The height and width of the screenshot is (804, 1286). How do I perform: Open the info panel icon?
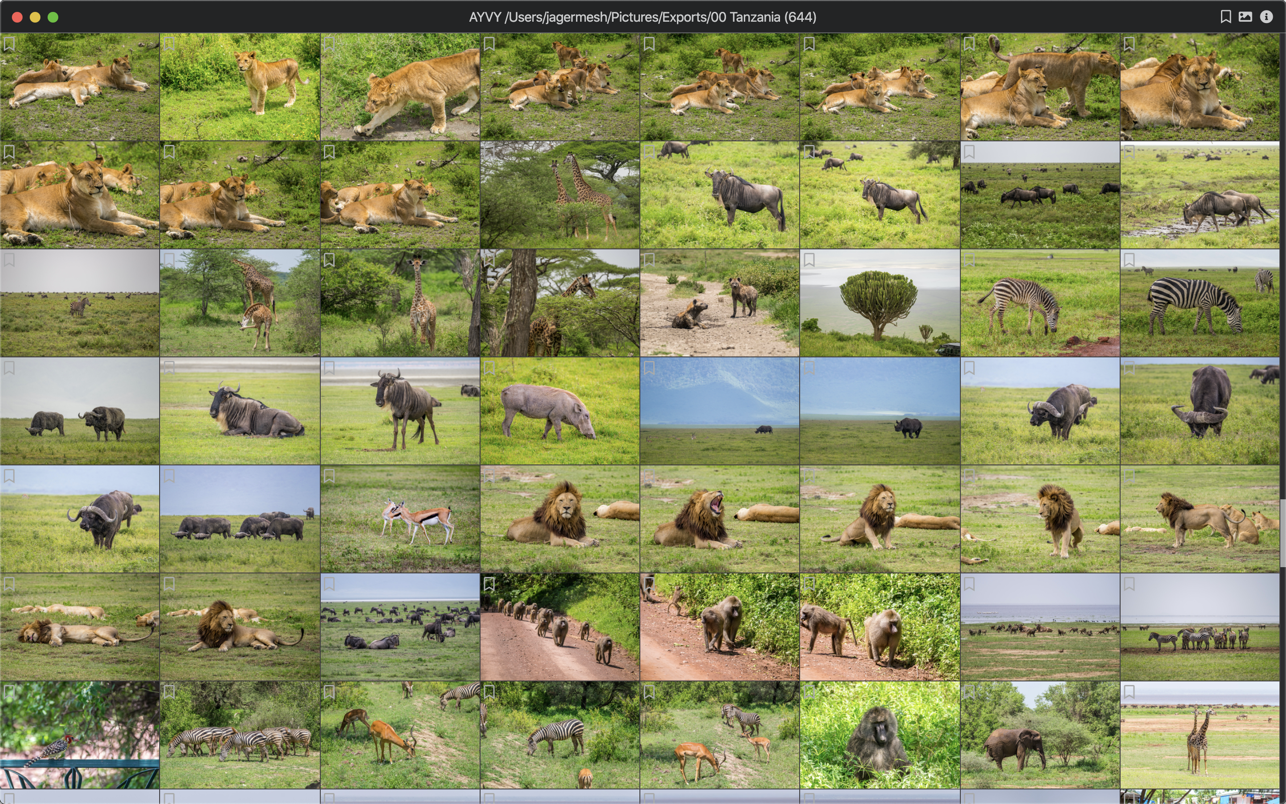[x=1266, y=17]
